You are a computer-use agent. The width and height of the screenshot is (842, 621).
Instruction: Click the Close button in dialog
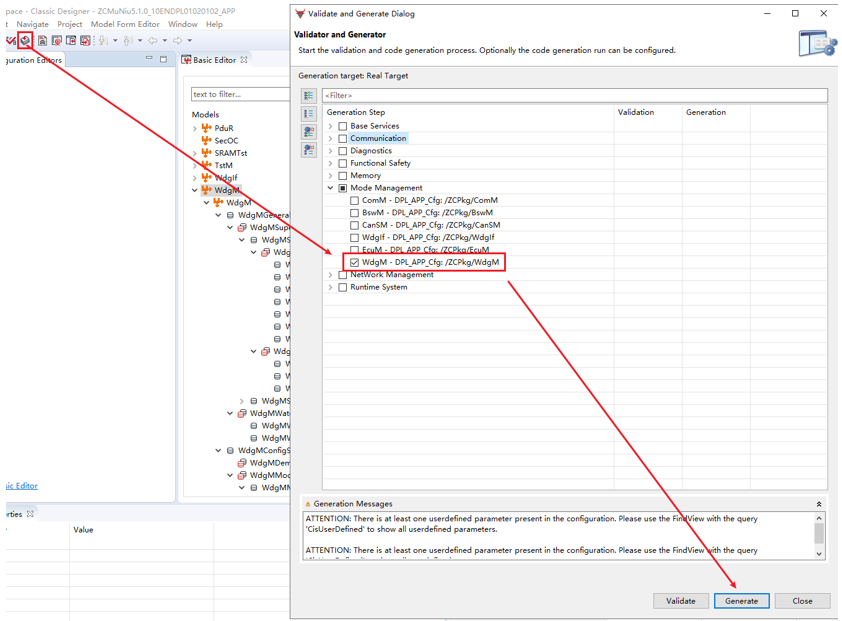tap(802, 601)
